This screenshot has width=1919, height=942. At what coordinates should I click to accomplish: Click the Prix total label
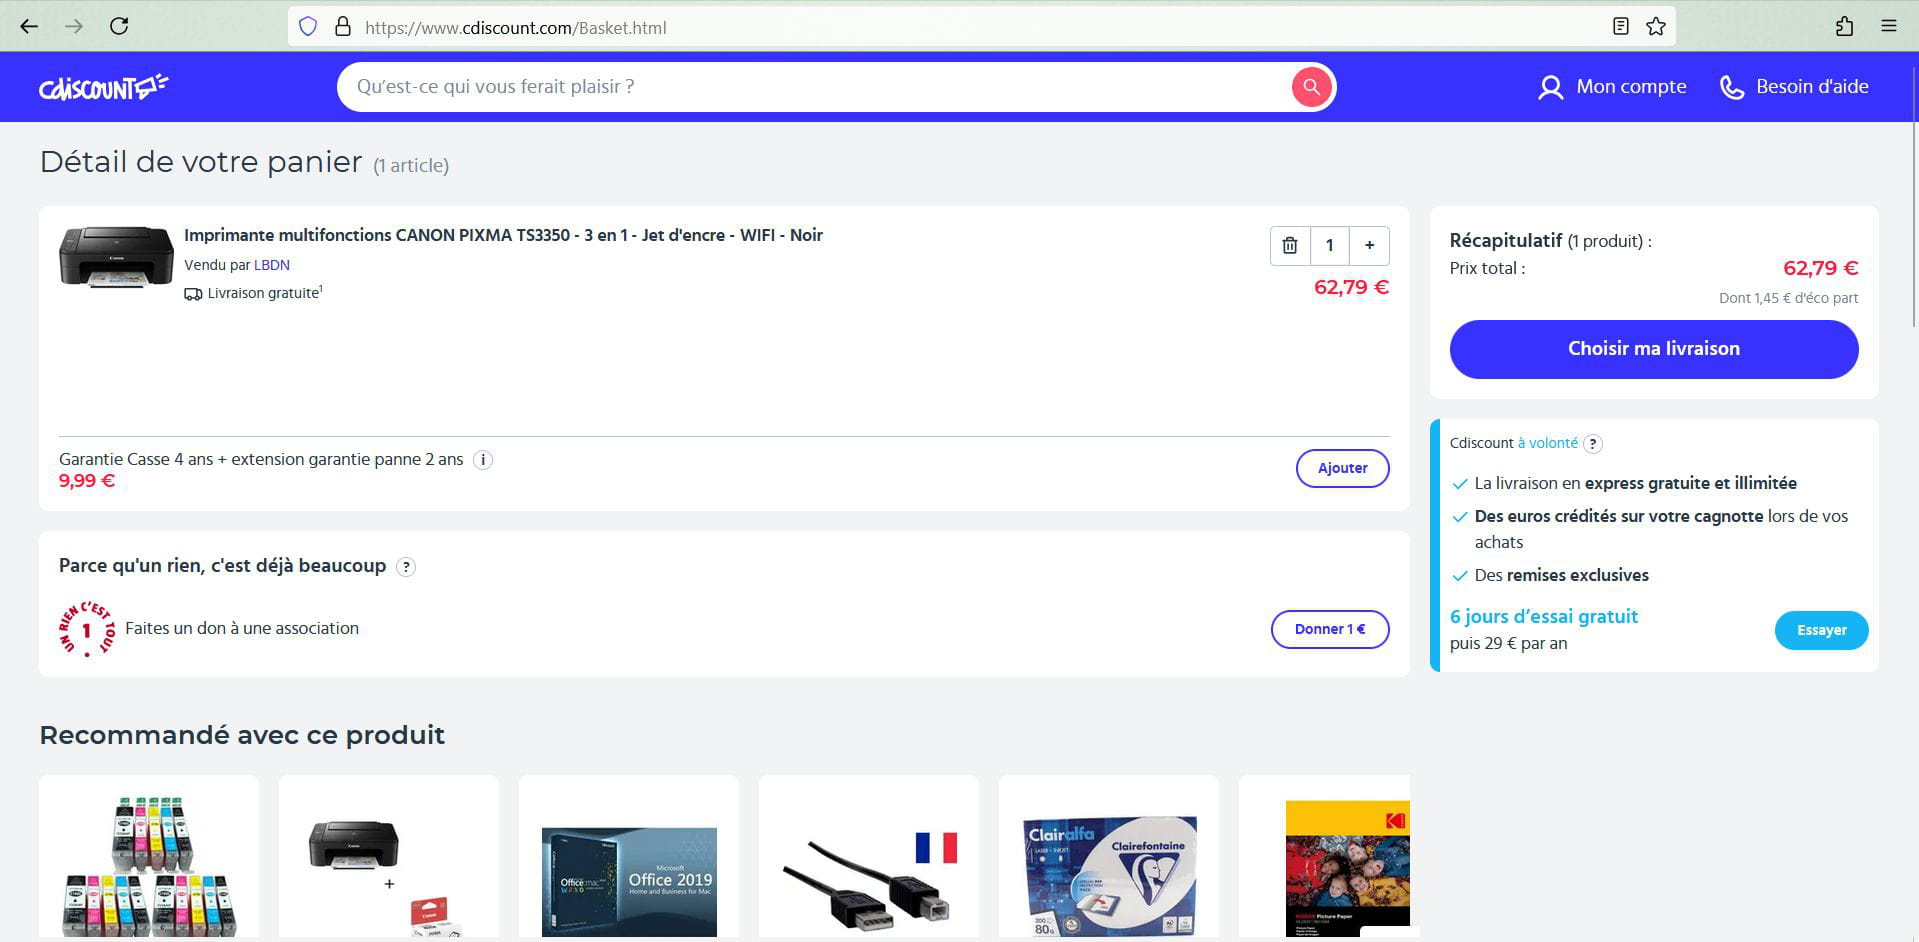point(1487,268)
